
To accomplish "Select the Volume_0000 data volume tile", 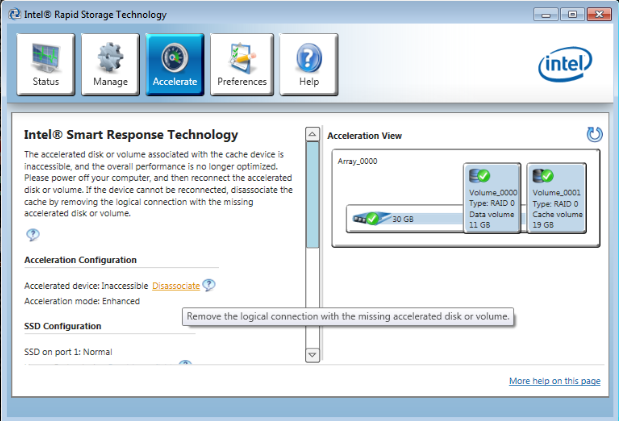I will [x=492, y=198].
